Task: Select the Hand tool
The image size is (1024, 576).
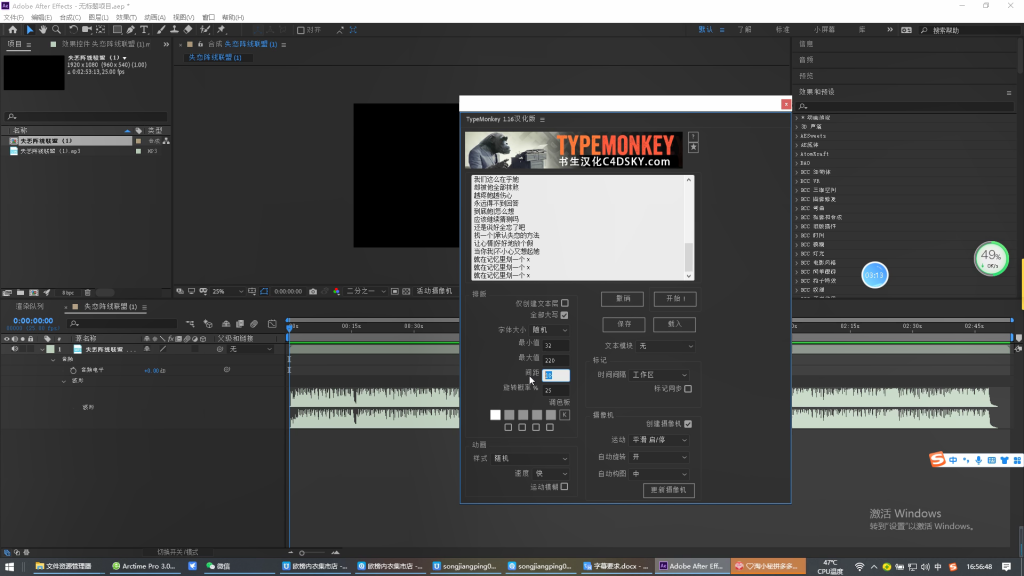Action: tap(42, 29)
